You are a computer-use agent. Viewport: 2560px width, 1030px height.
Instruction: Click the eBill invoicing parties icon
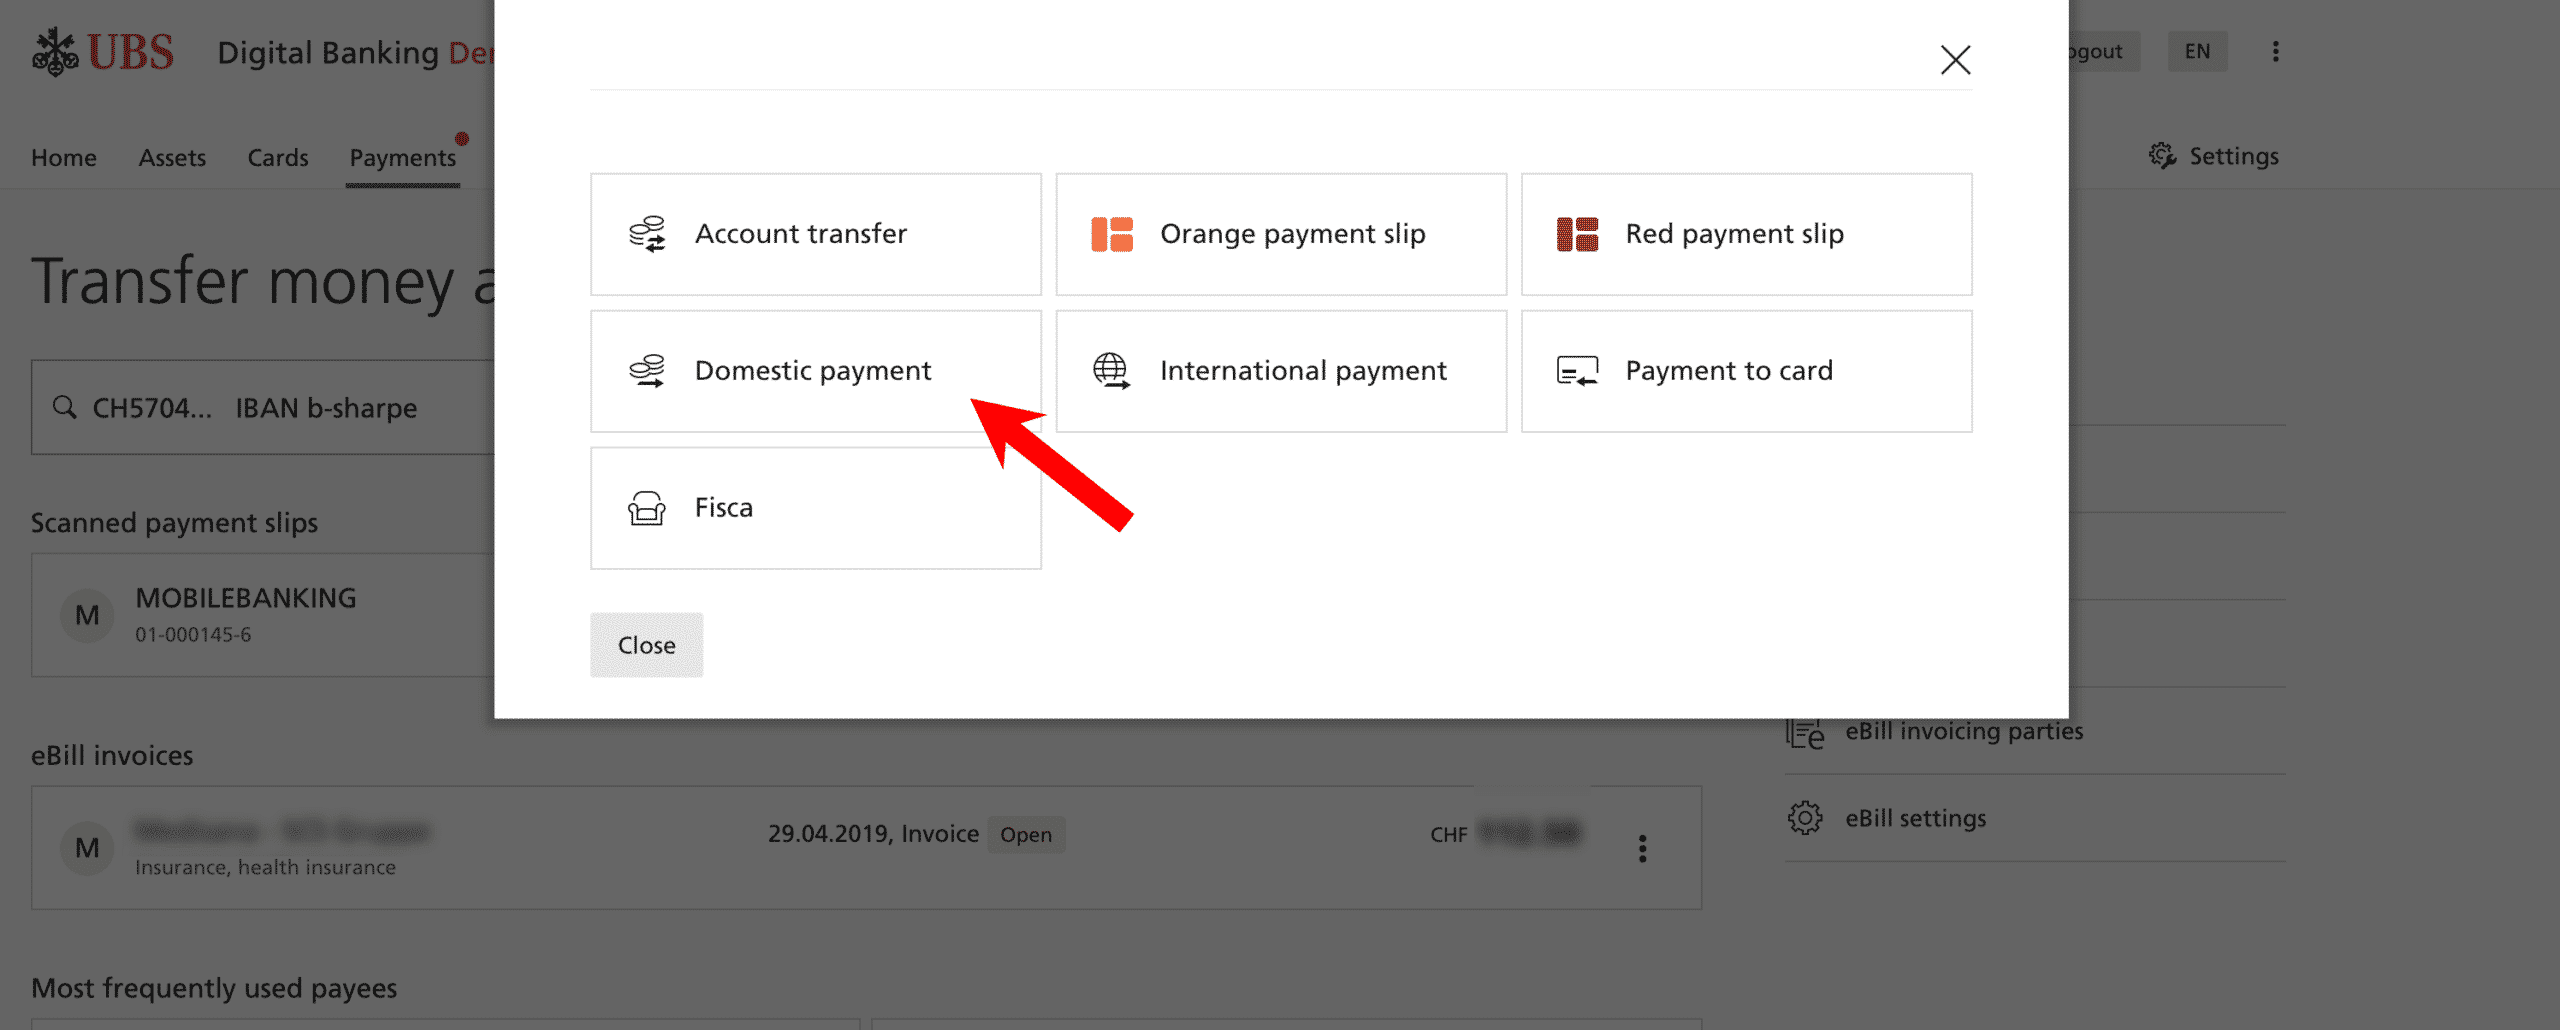click(1805, 732)
